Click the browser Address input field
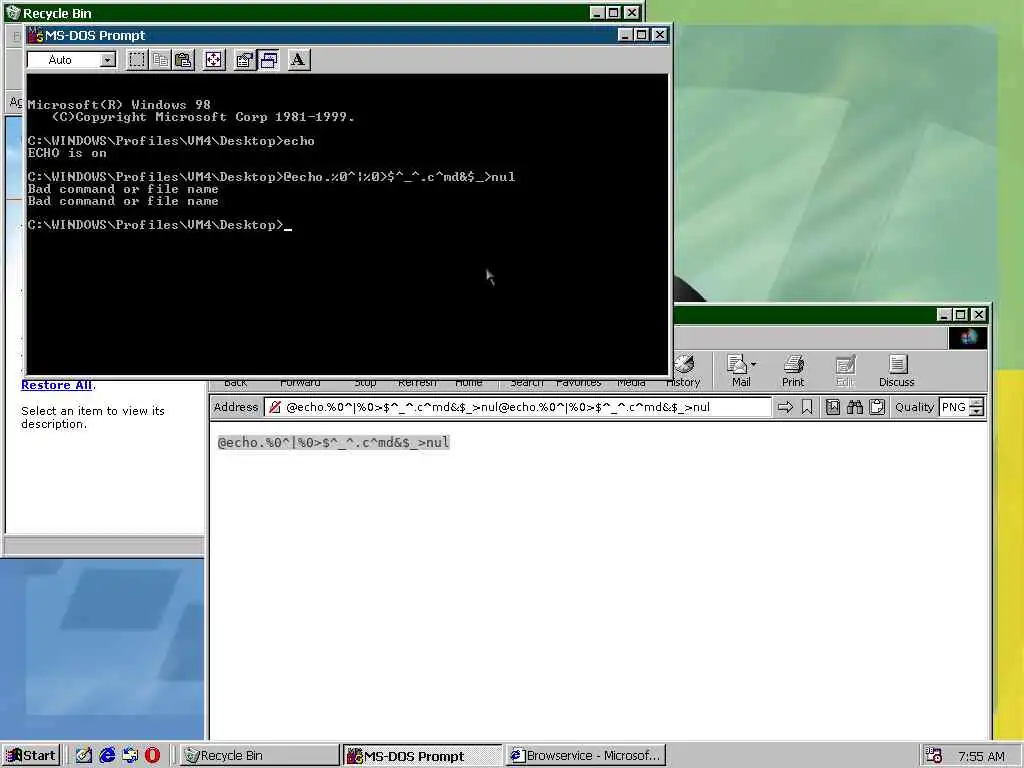 click(518, 408)
